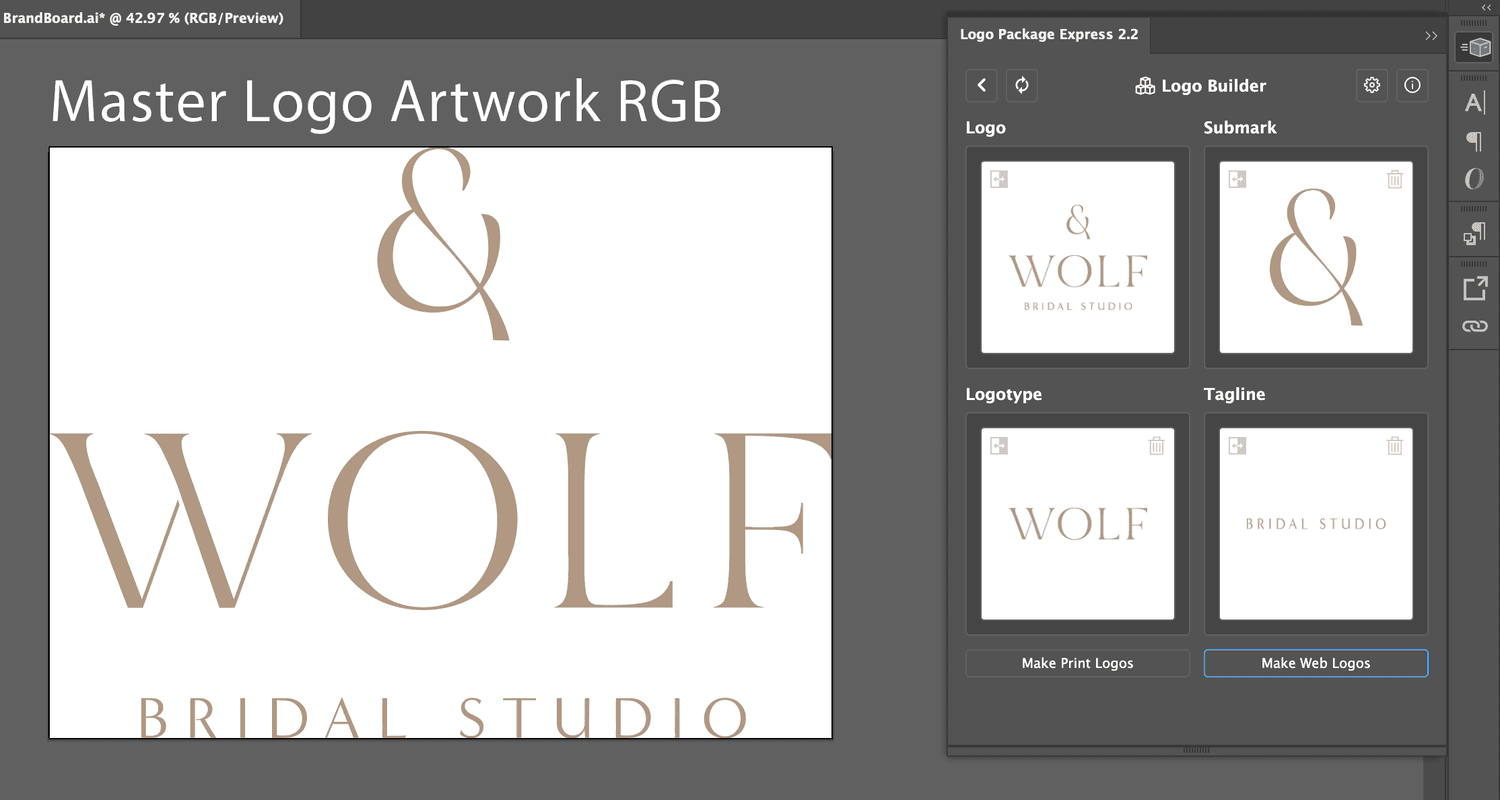Click the back arrow in Logo Builder

tap(981, 85)
